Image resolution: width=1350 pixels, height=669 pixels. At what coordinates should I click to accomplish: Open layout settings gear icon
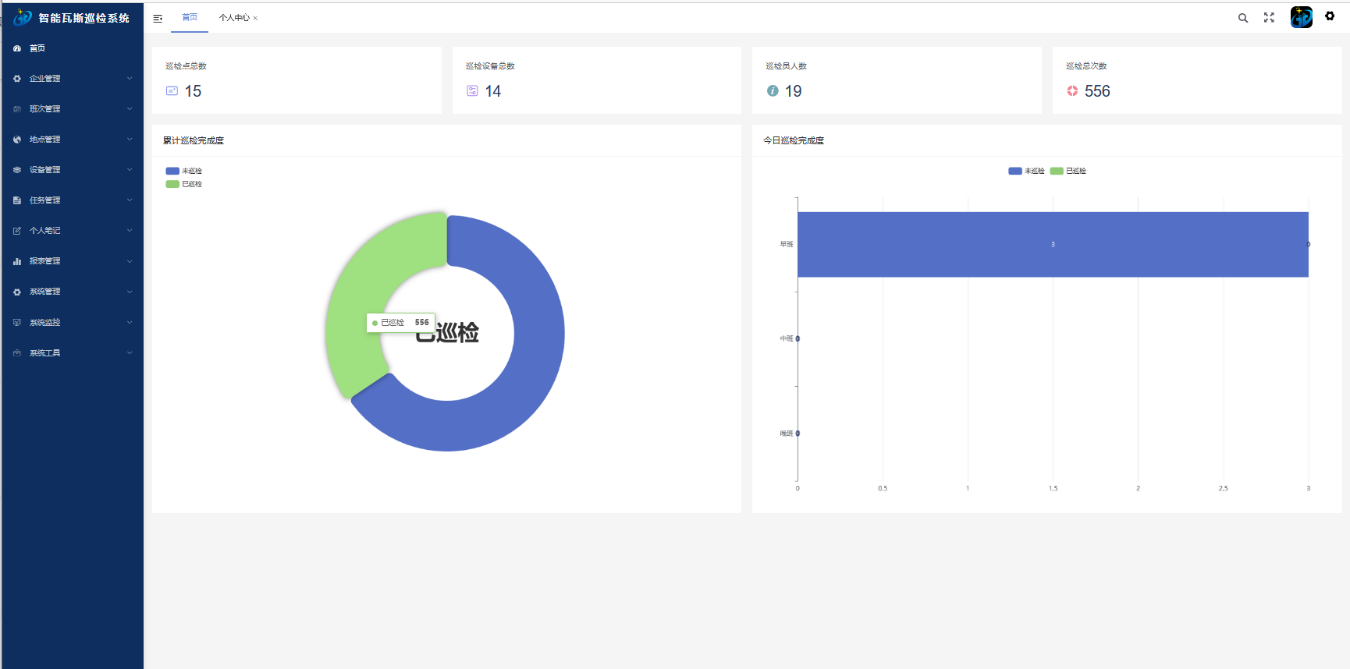point(1330,16)
